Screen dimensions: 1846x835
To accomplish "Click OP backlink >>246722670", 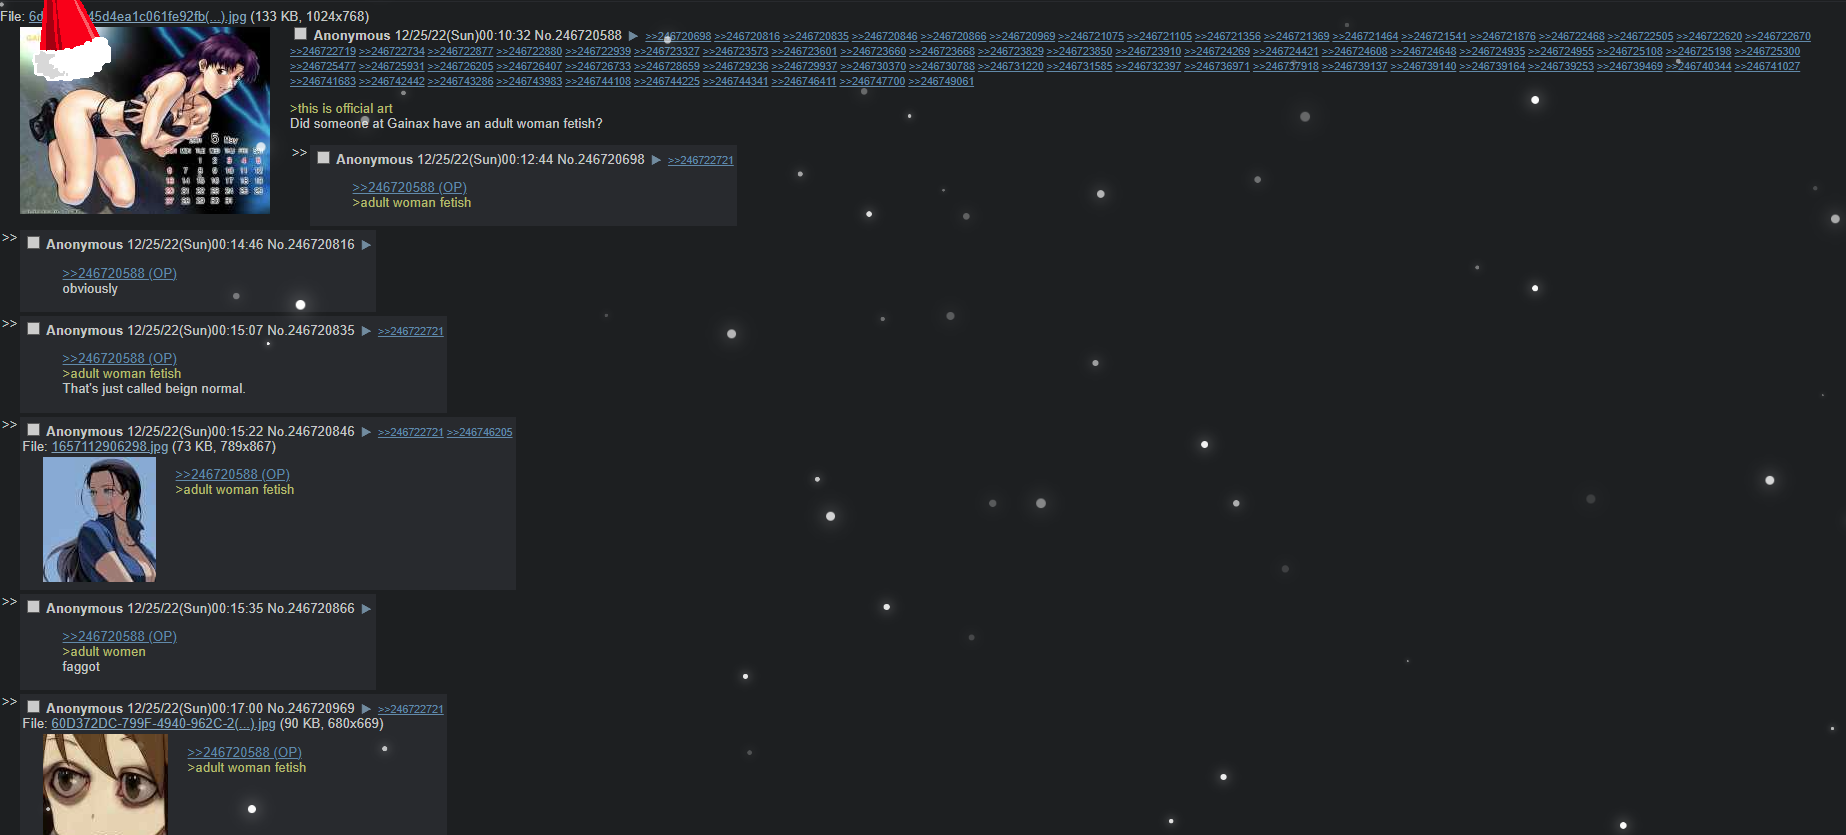I will click(x=1778, y=36).
